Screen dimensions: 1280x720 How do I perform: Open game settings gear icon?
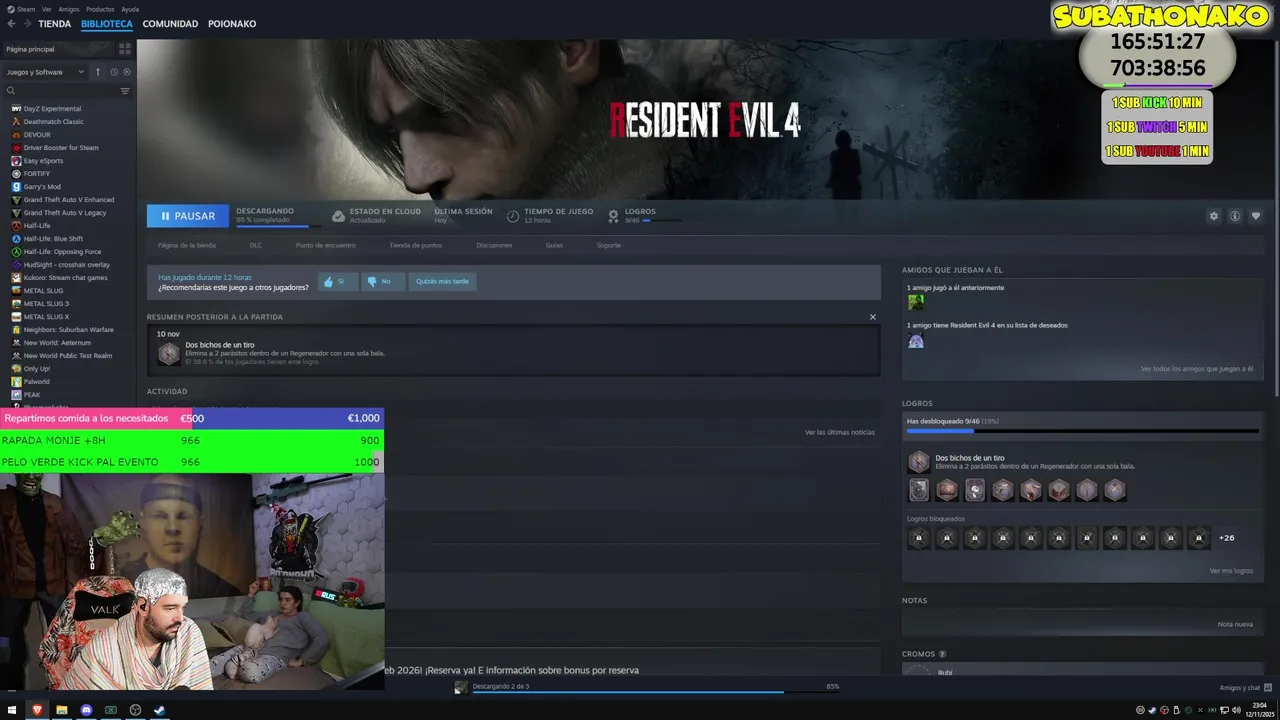pos(1214,216)
